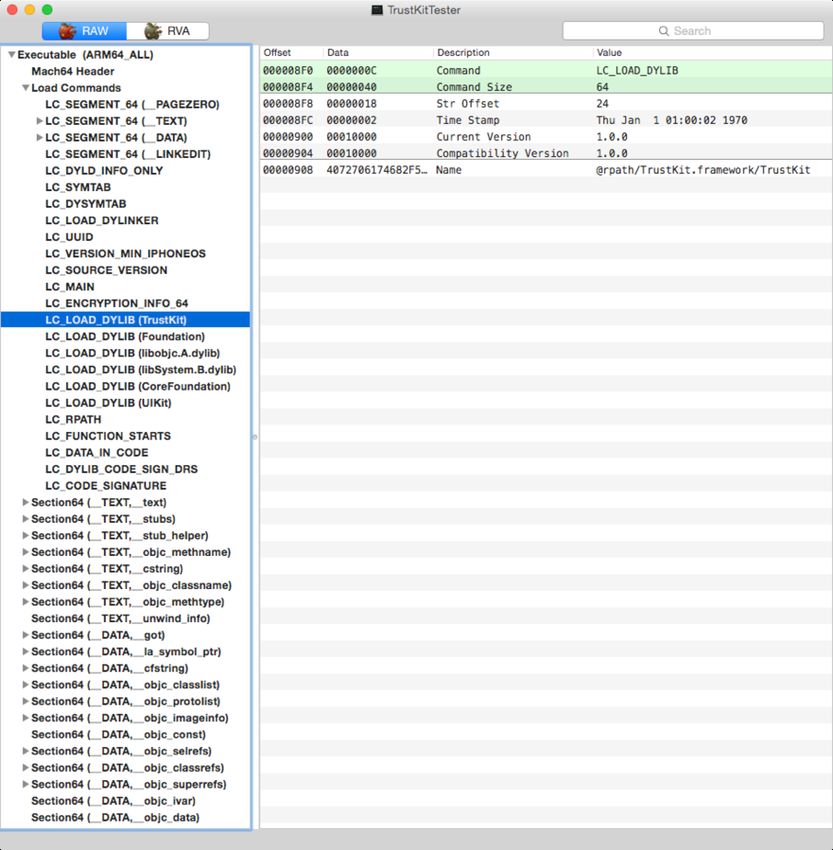Viewport: 833px width, 850px height.
Task: Expand Section64 (__TEXT,__stub_helper)
Action: 25,536
